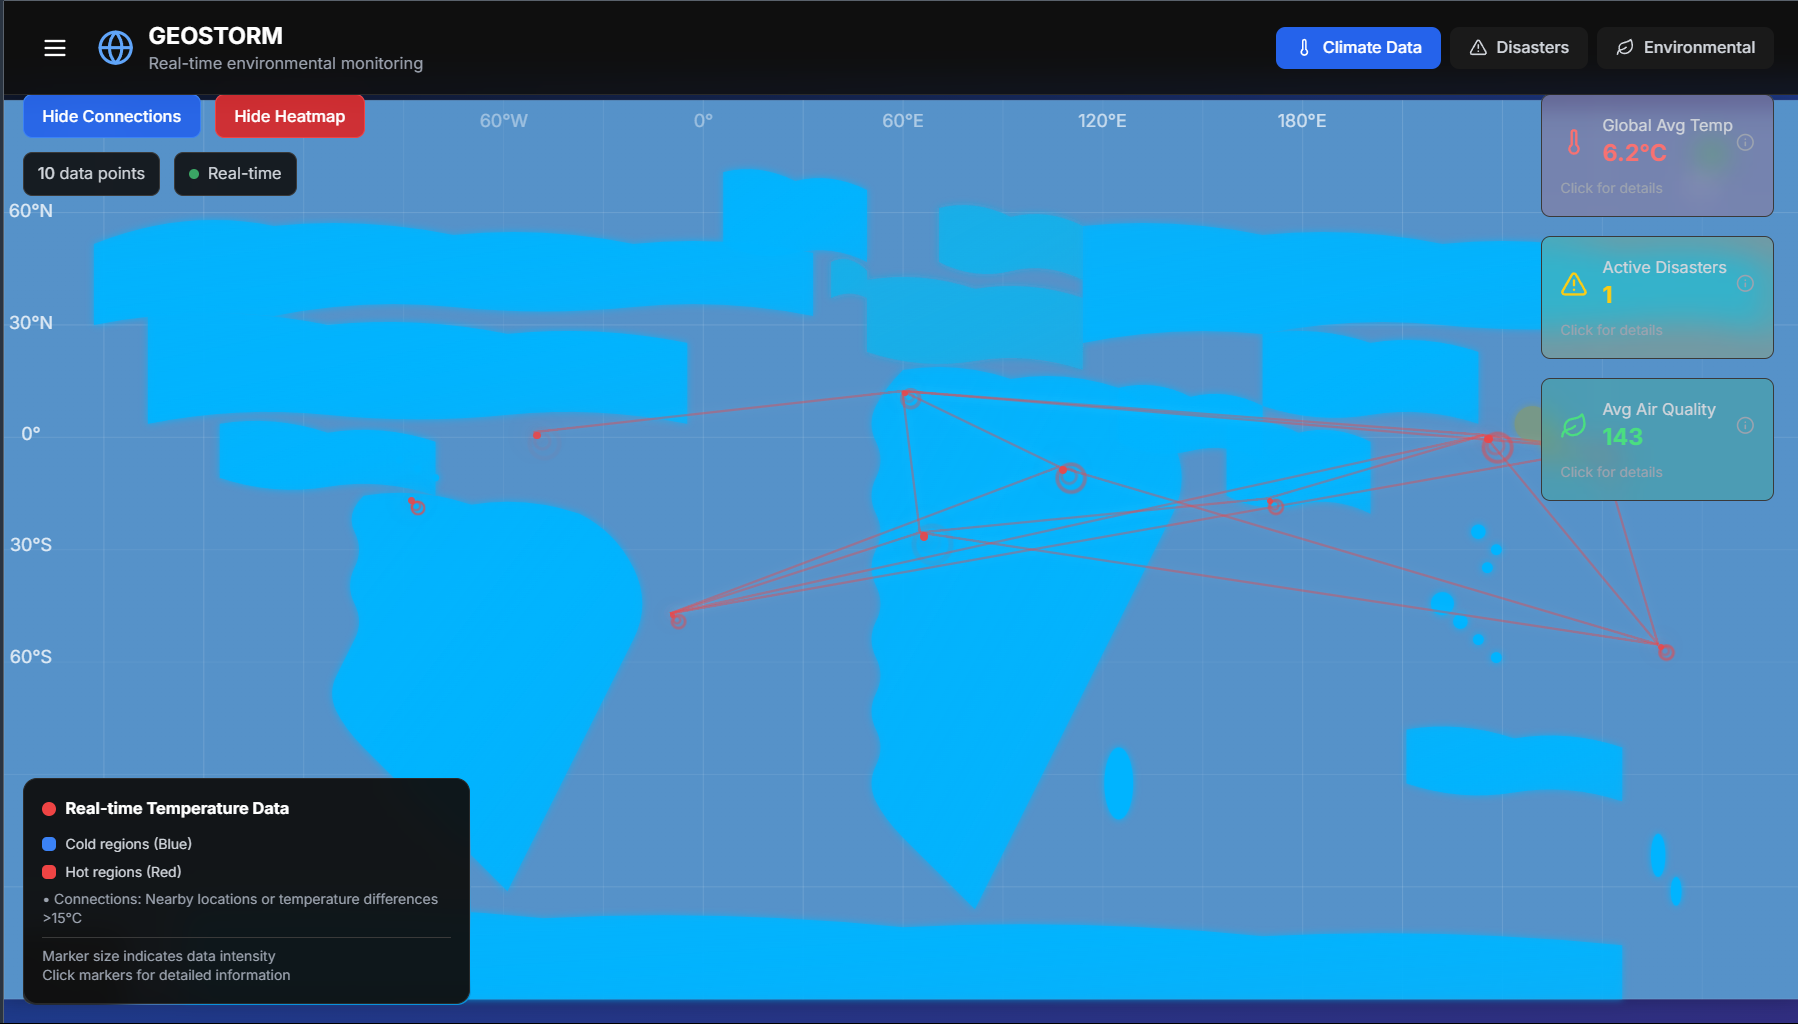Click 'Click for details' under Global Avg Temp

[x=1611, y=188]
